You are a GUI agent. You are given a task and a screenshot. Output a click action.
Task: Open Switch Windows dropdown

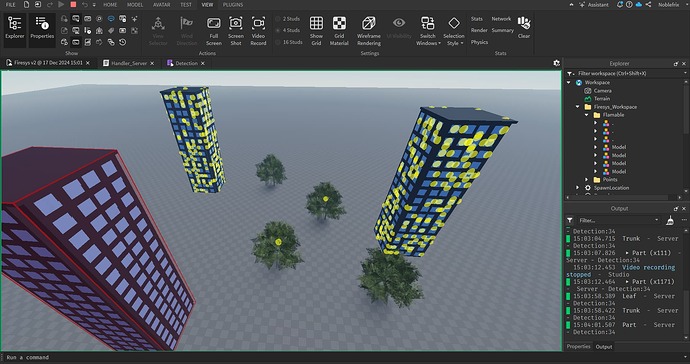428,31
